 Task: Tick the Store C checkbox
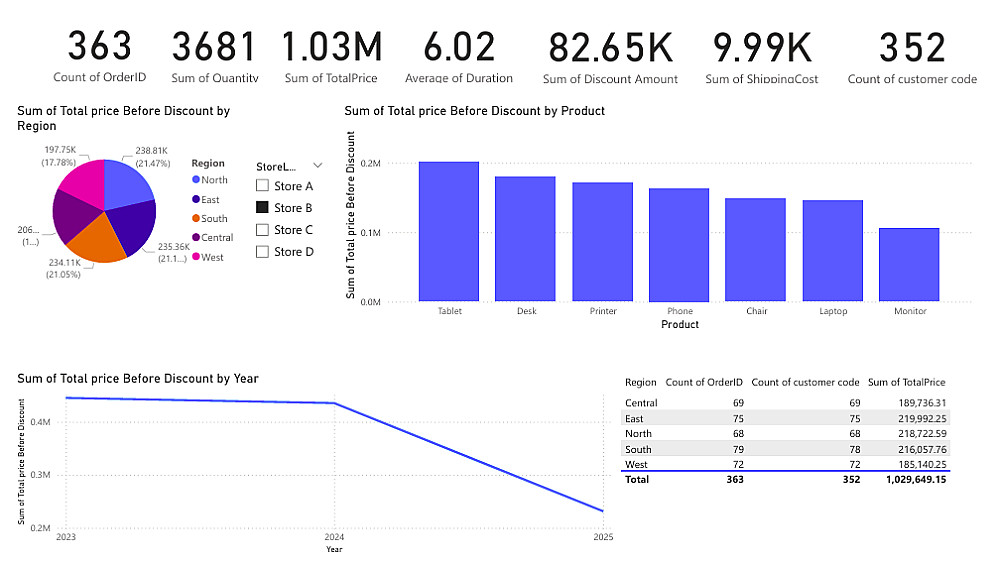pos(262,230)
